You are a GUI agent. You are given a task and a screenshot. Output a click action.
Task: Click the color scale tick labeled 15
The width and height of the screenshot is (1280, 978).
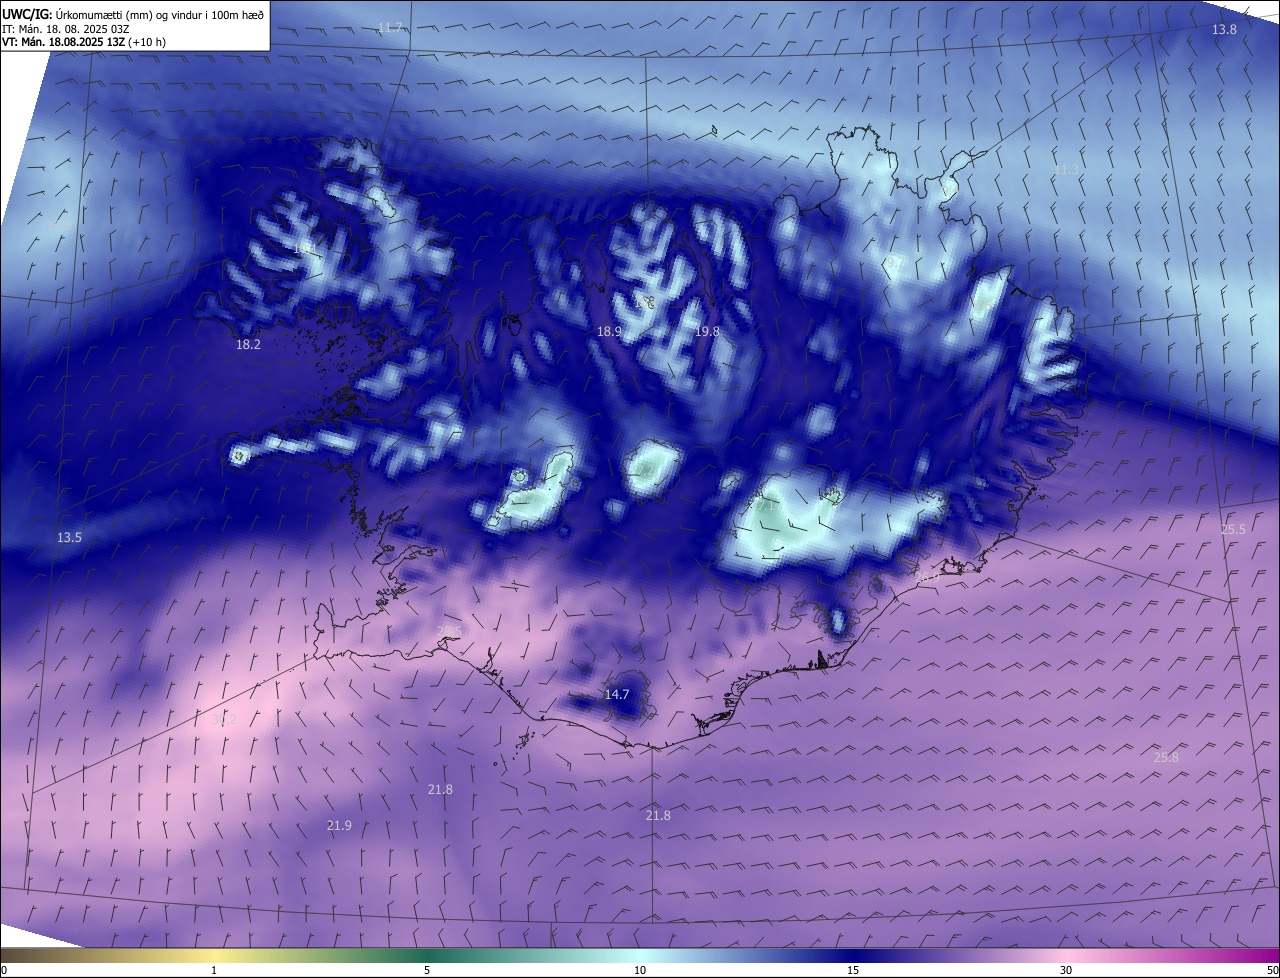click(853, 970)
